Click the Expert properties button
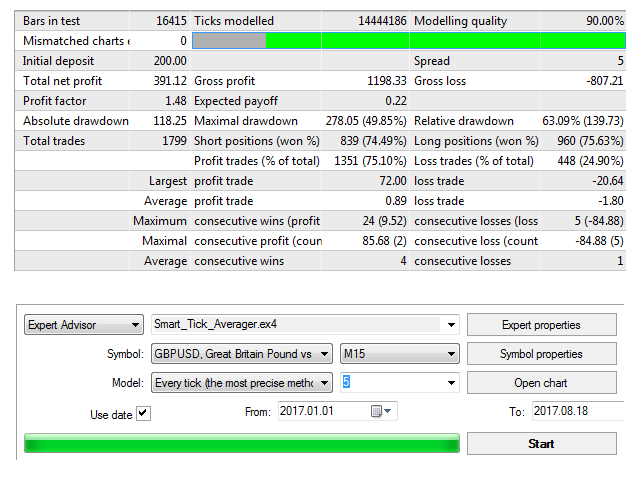The width and height of the screenshot is (640, 480). coord(541,325)
